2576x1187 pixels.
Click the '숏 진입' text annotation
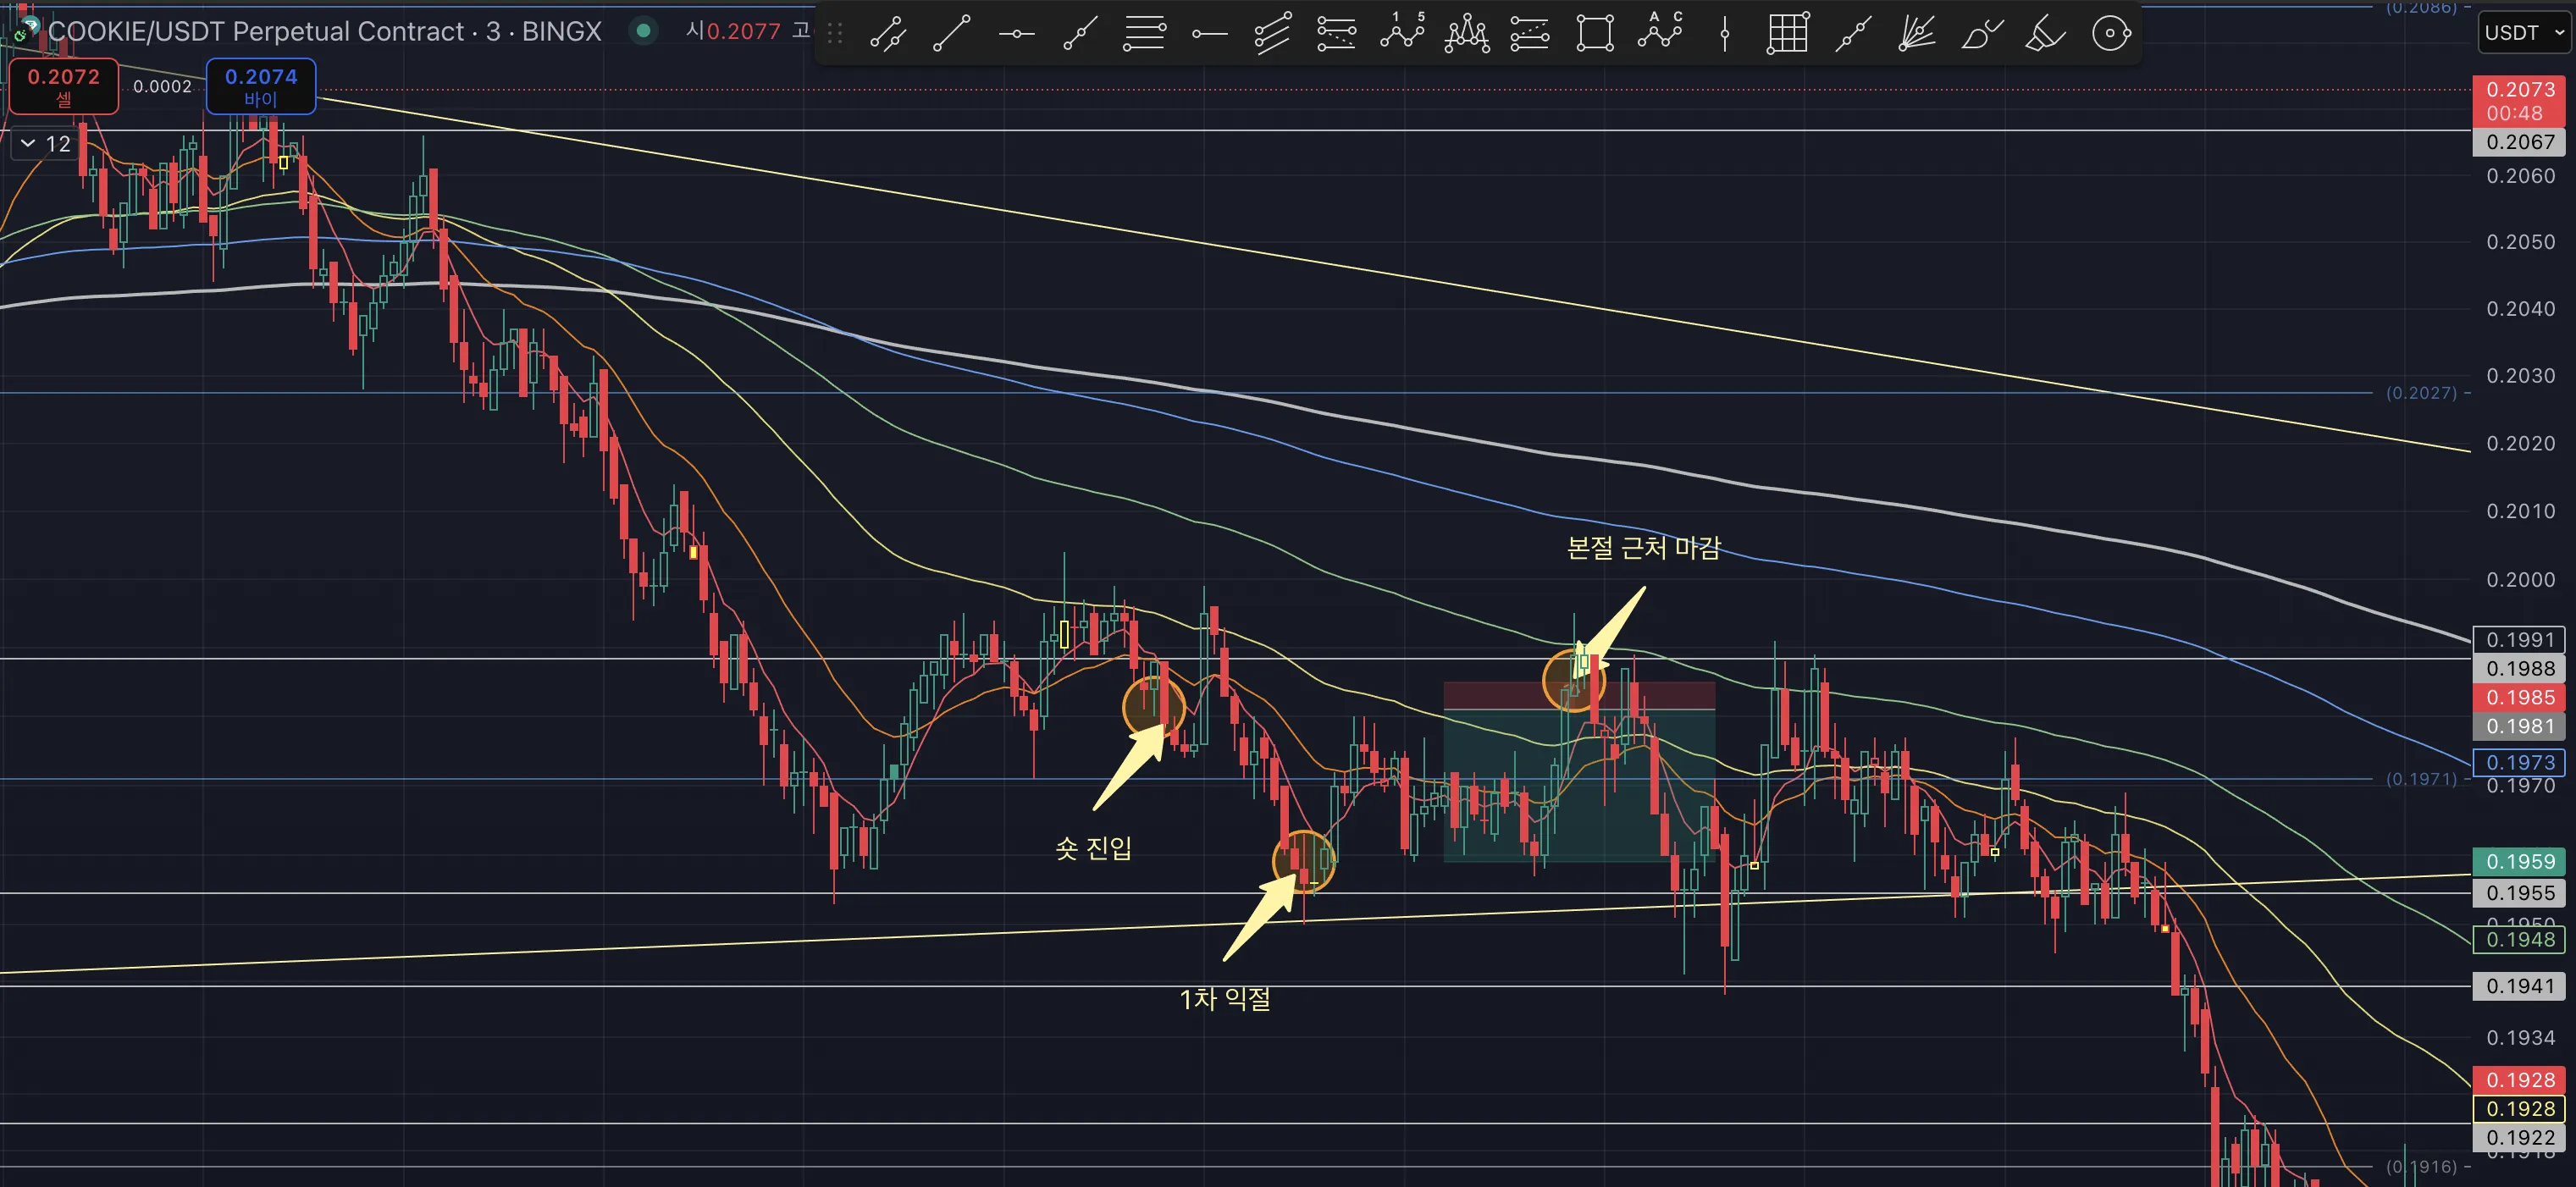click(1093, 848)
